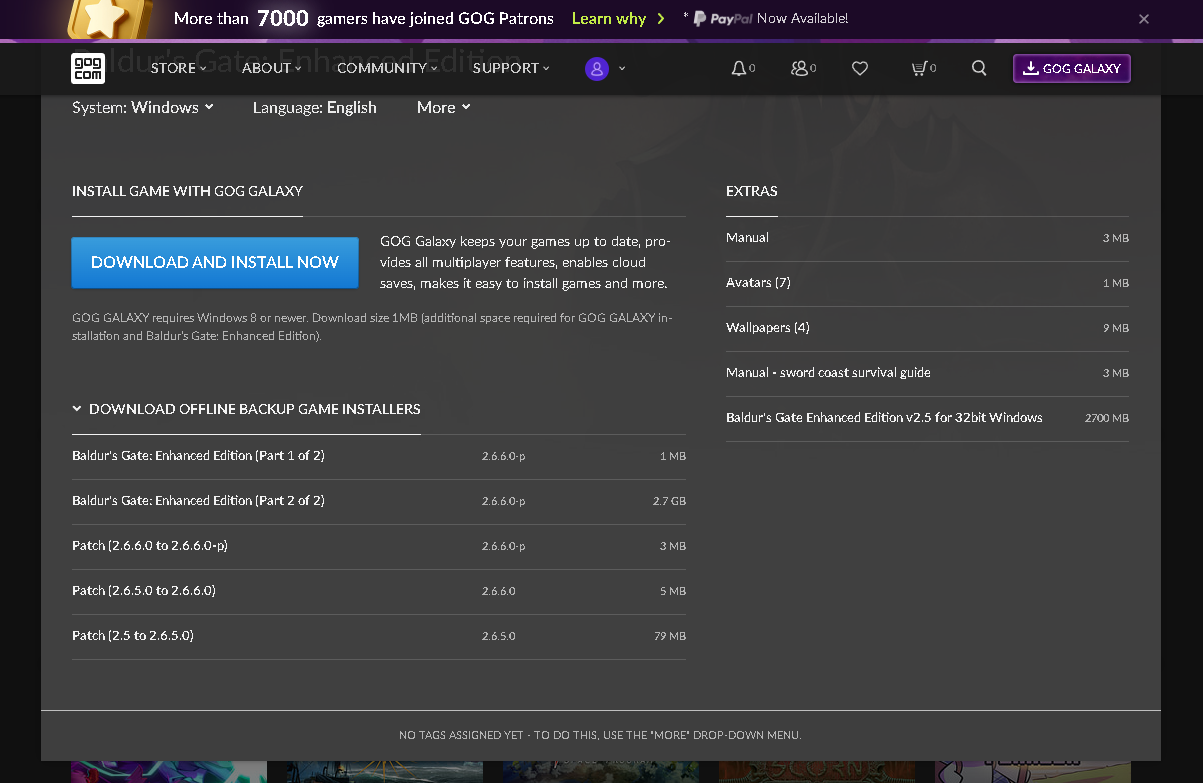
Task: Click the 2.6.6.0 version of second patch
Action: (498, 591)
